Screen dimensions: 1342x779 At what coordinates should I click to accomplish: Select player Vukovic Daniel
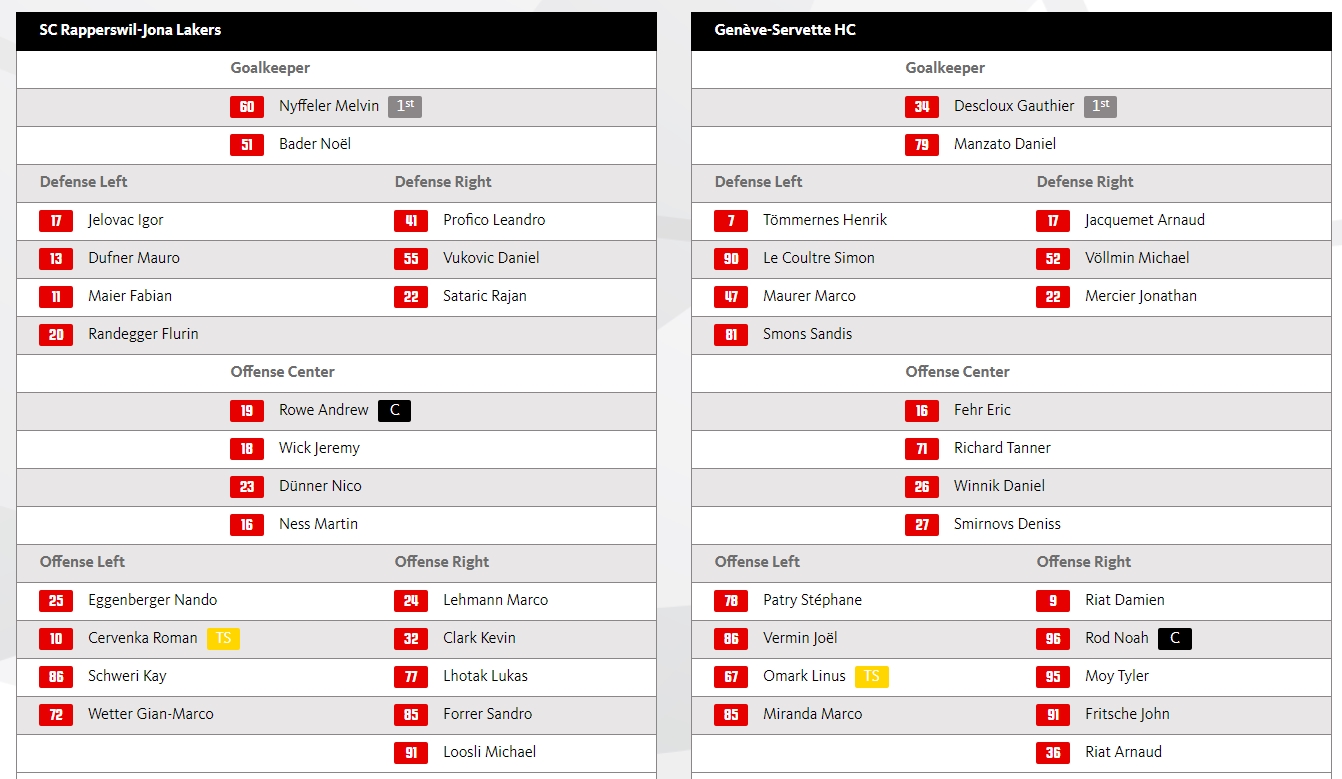coord(491,258)
